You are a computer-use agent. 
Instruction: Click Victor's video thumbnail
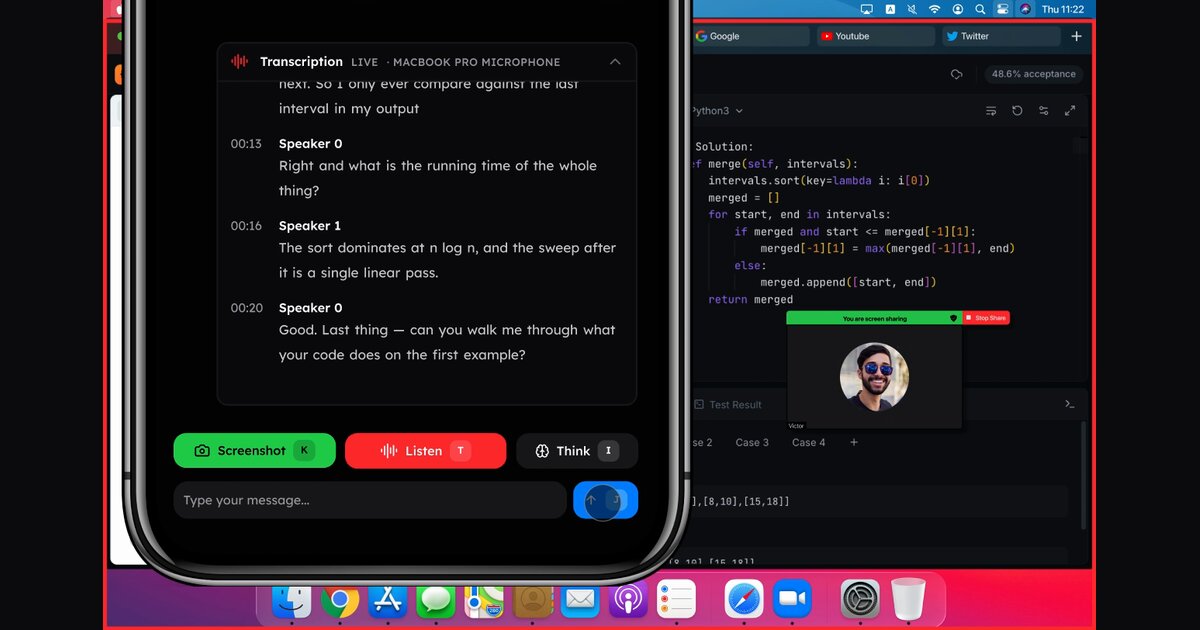(x=874, y=377)
